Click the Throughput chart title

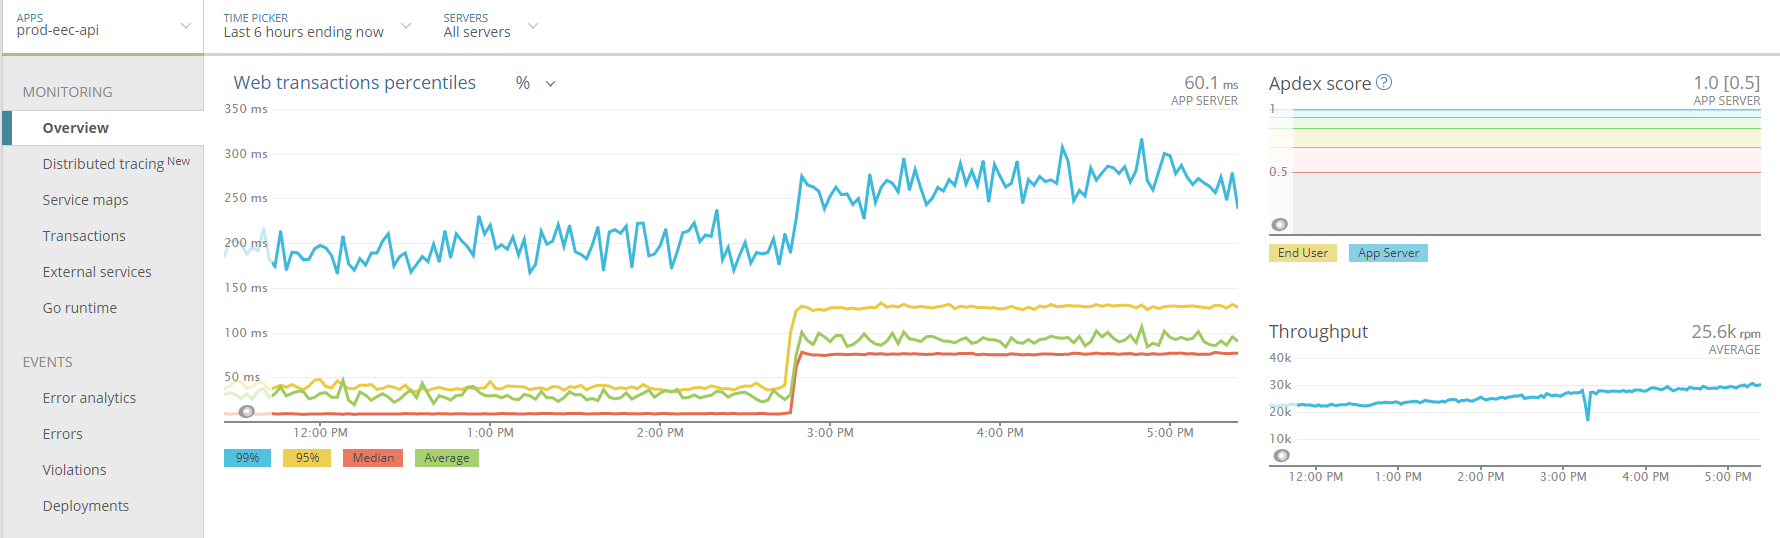coord(1318,332)
